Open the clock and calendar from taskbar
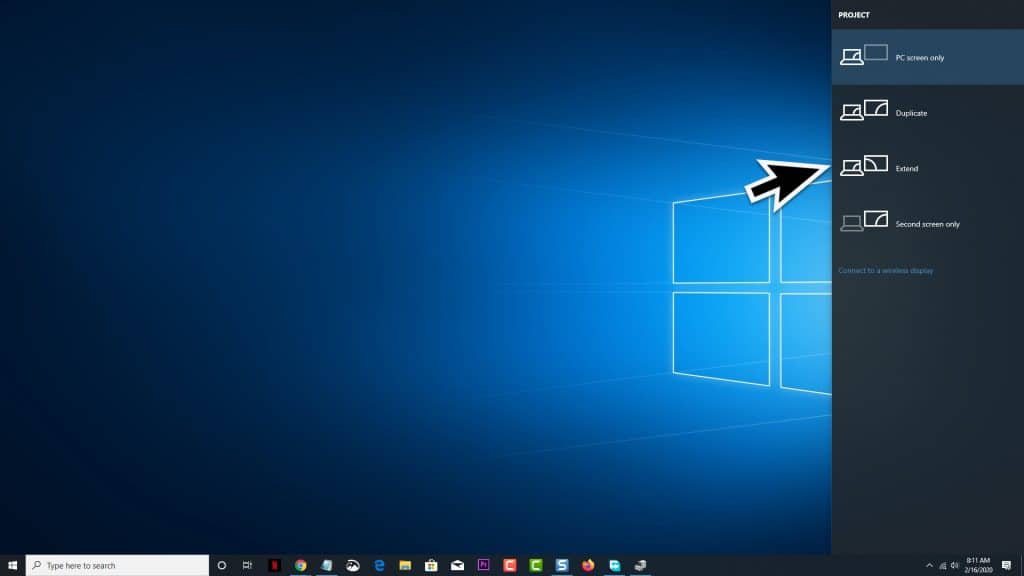1024x576 pixels. [x=977, y=564]
